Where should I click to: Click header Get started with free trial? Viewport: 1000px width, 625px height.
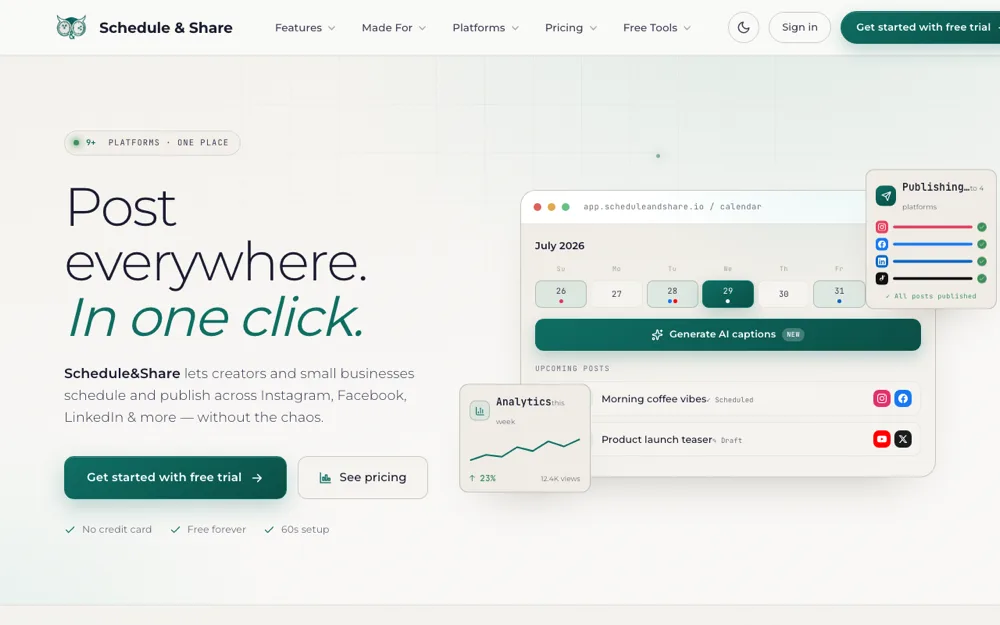click(x=922, y=27)
